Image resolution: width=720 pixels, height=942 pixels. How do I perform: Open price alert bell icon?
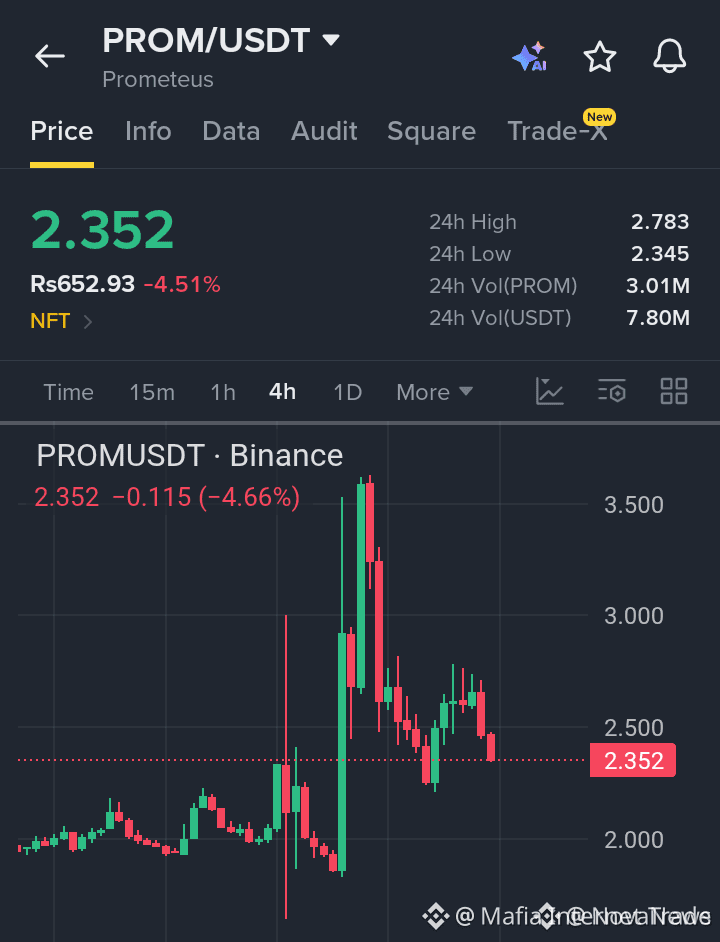pos(670,56)
